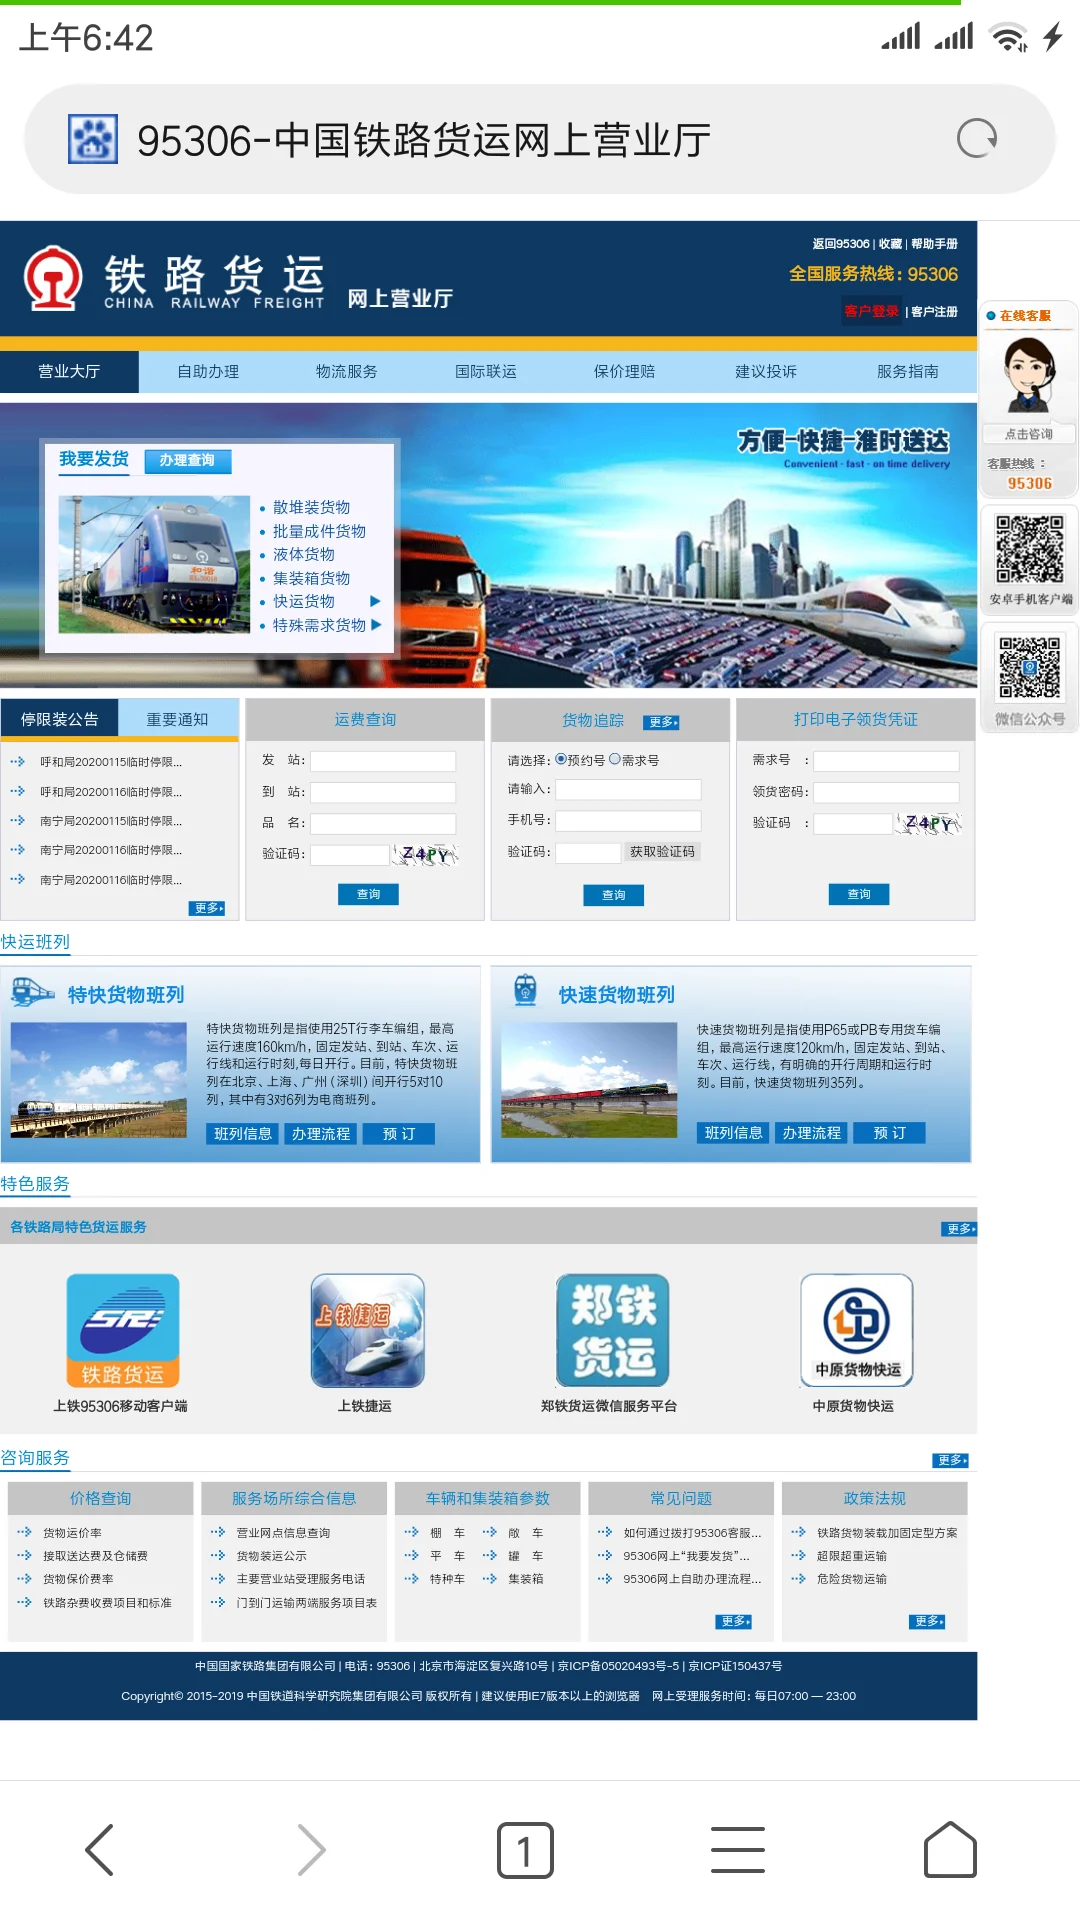
Task: Open 更多 beside 咨询服务 heading
Action: [x=950, y=1460]
